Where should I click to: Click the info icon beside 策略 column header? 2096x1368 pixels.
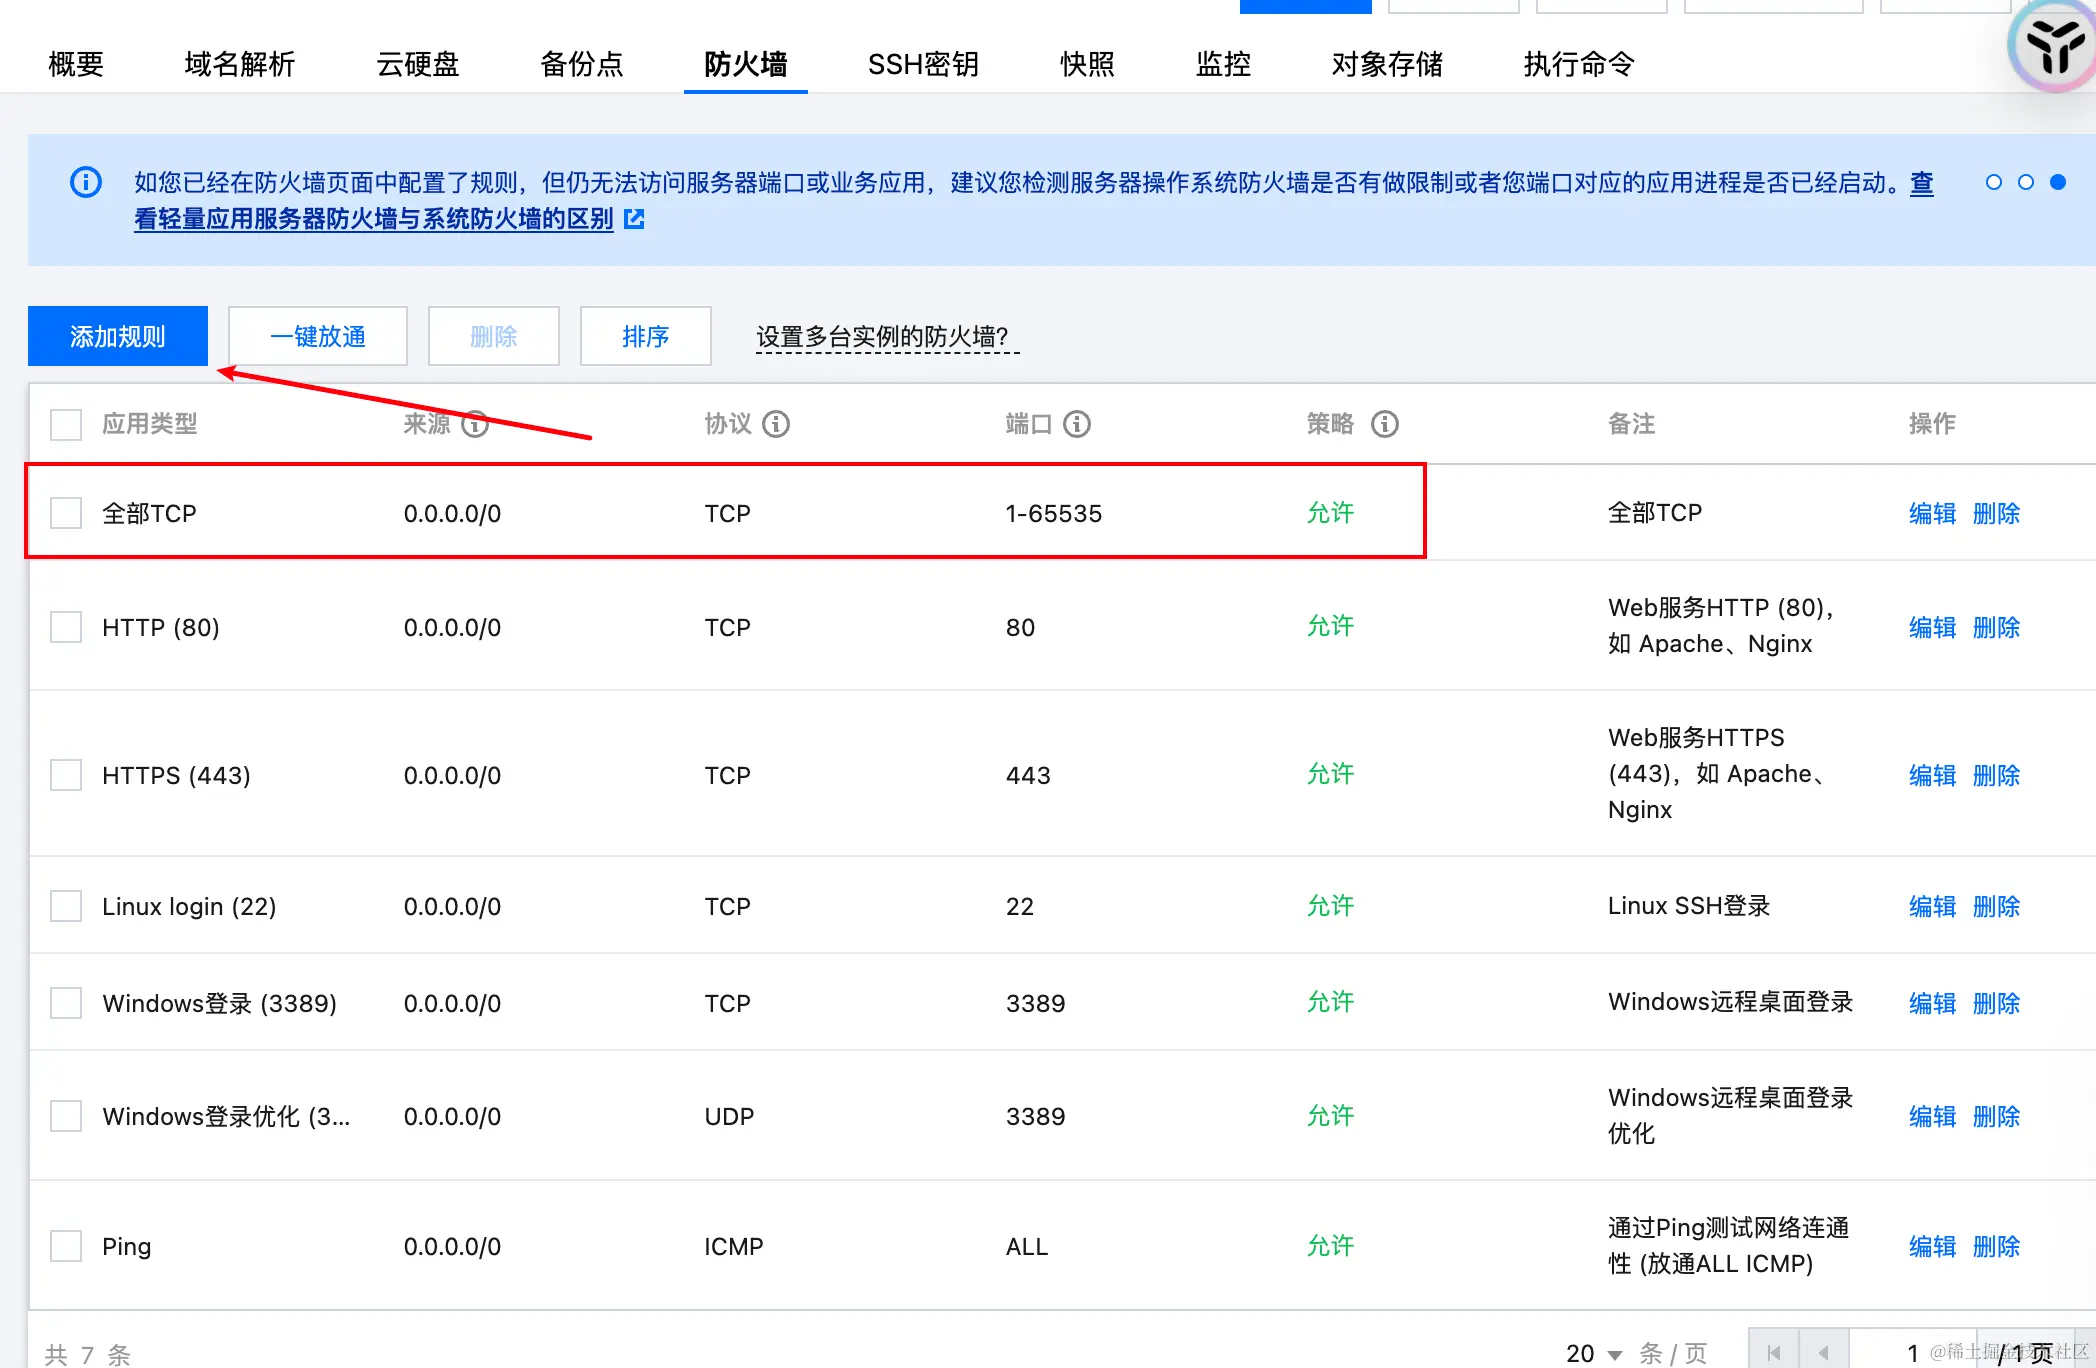click(x=1385, y=424)
